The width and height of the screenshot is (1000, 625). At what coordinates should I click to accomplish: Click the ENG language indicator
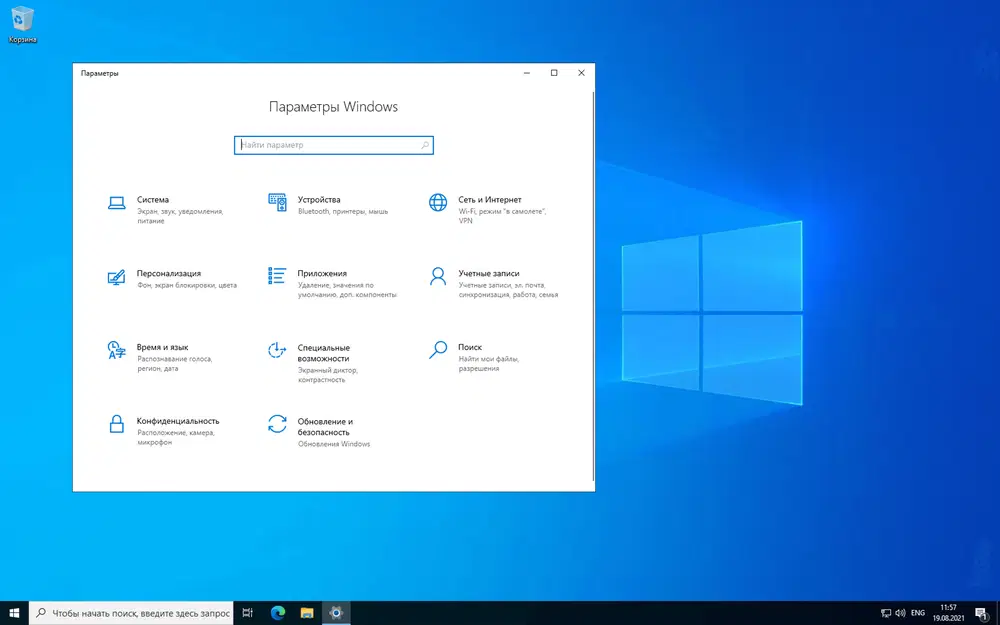tap(918, 614)
